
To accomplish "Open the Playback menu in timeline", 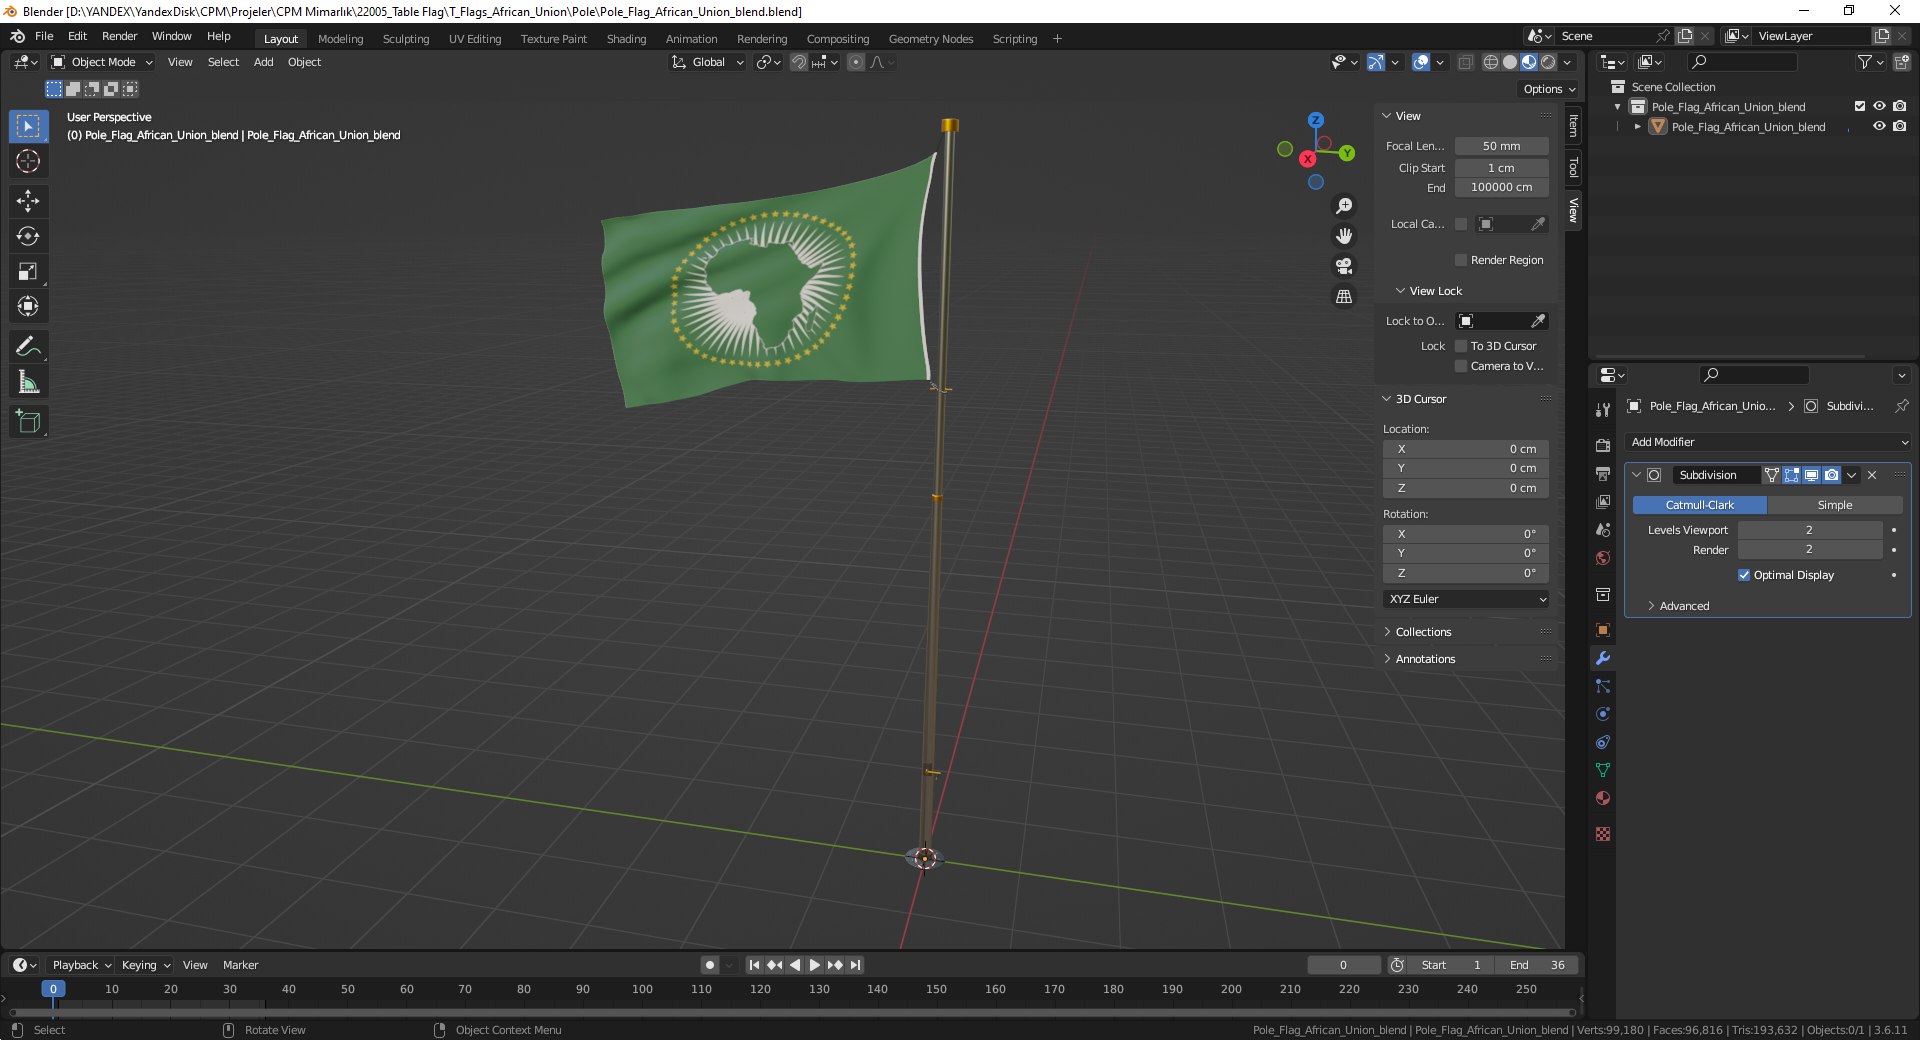I will [x=81, y=965].
